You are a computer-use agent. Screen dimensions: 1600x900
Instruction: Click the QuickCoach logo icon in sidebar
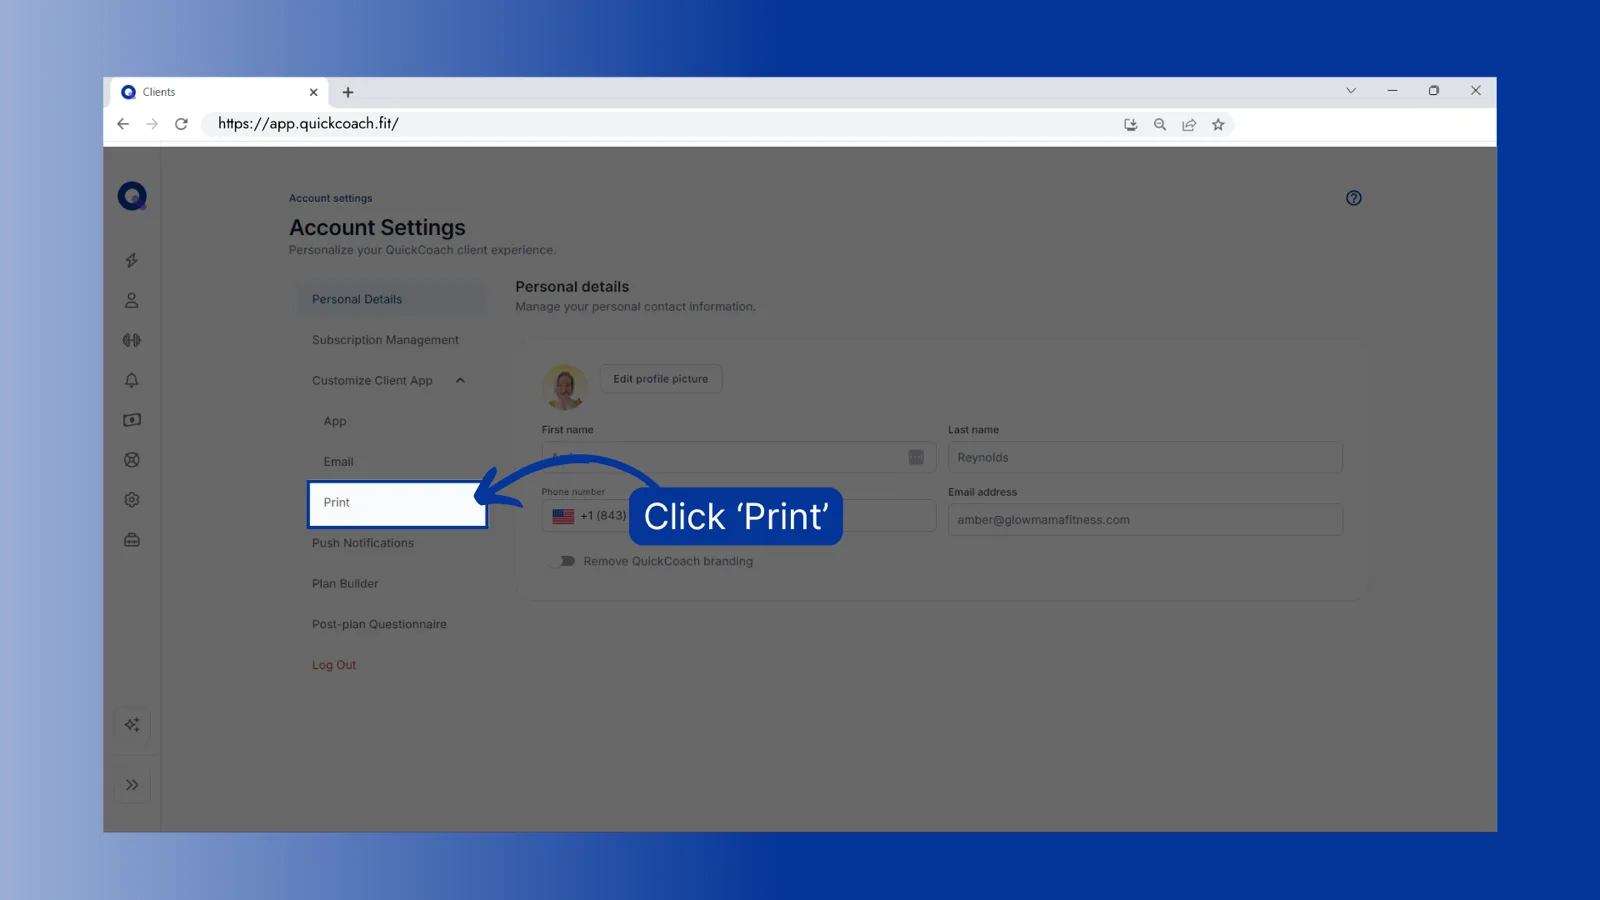pyautogui.click(x=132, y=196)
